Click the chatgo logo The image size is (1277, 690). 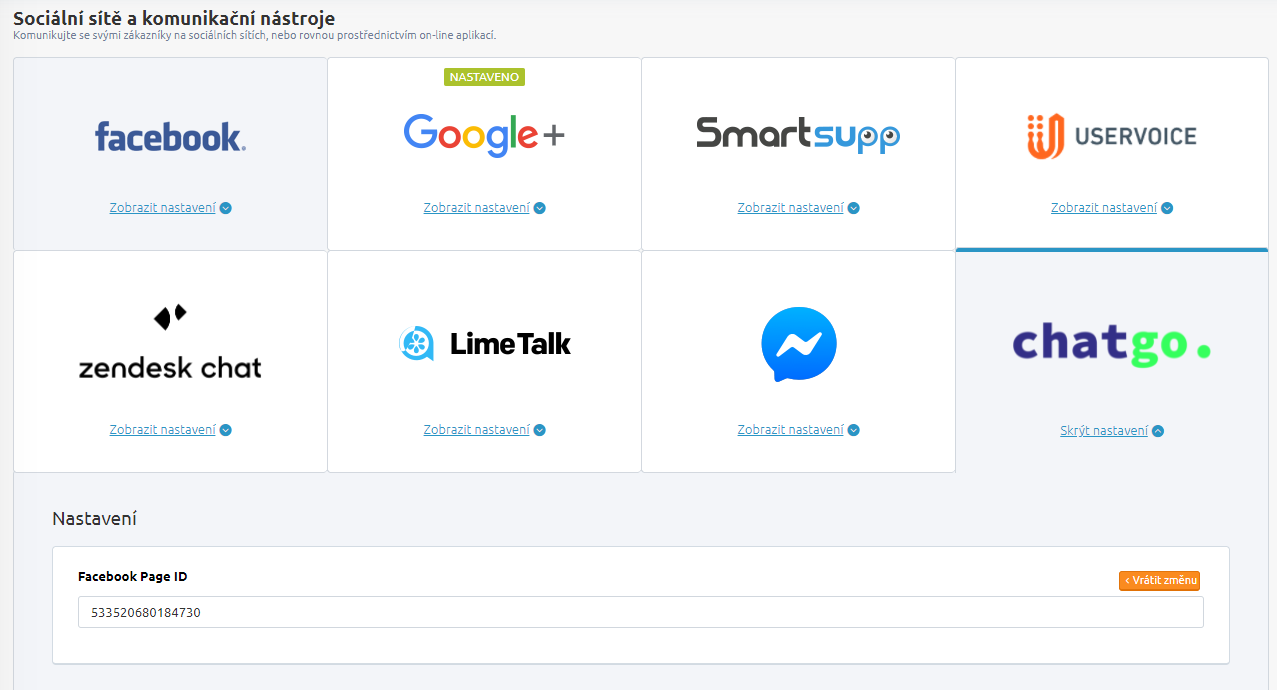pos(1111,343)
